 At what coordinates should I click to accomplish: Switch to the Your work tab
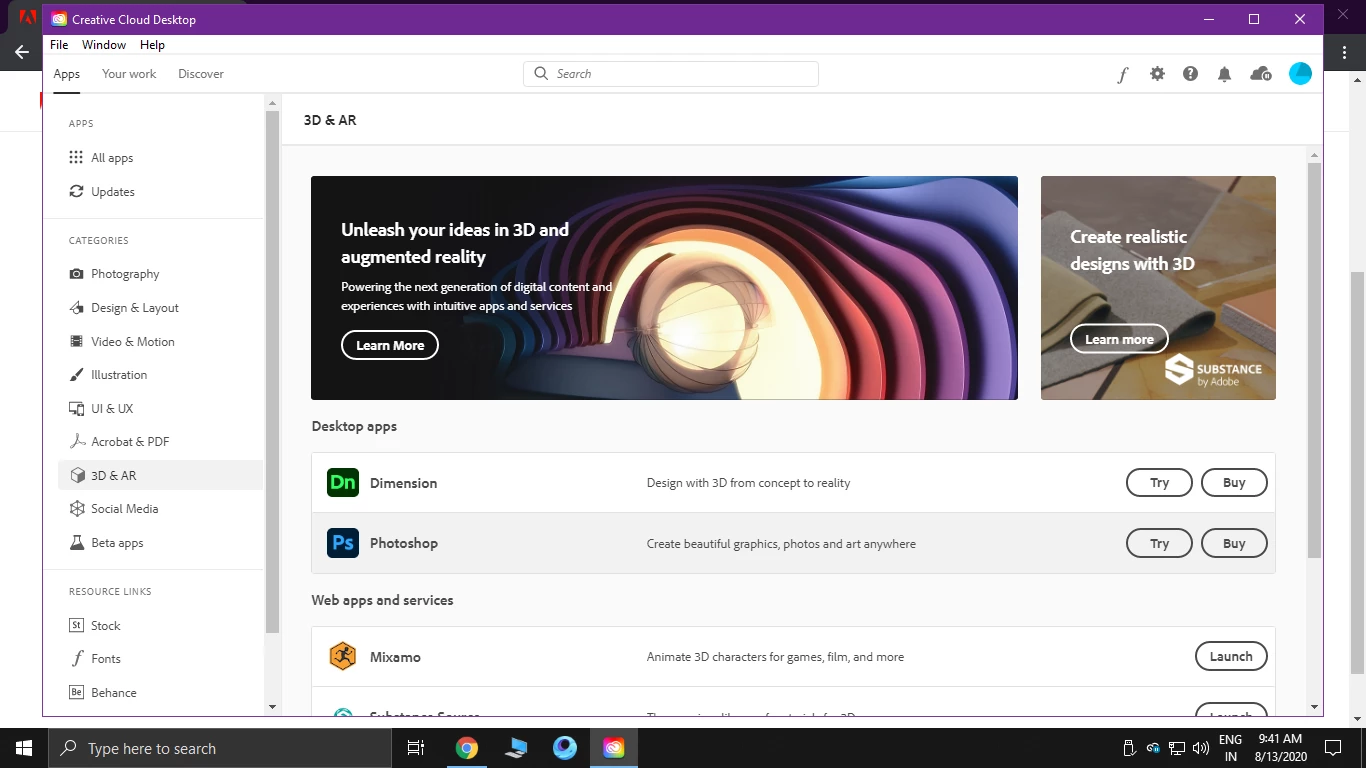(x=129, y=74)
